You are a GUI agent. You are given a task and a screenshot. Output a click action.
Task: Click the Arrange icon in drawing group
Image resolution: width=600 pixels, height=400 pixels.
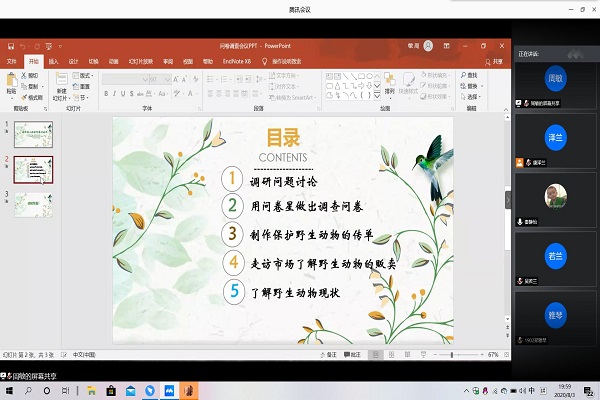pyautogui.click(x=389, y=84)
